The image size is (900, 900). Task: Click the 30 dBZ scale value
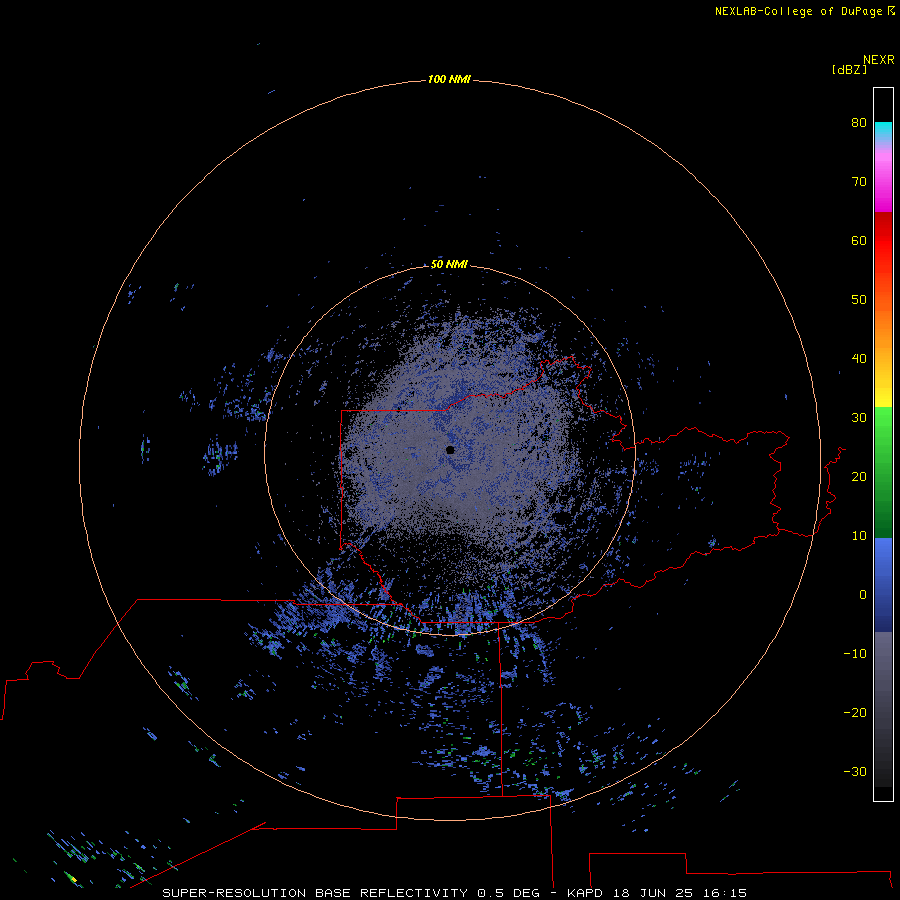click(859, 417)
